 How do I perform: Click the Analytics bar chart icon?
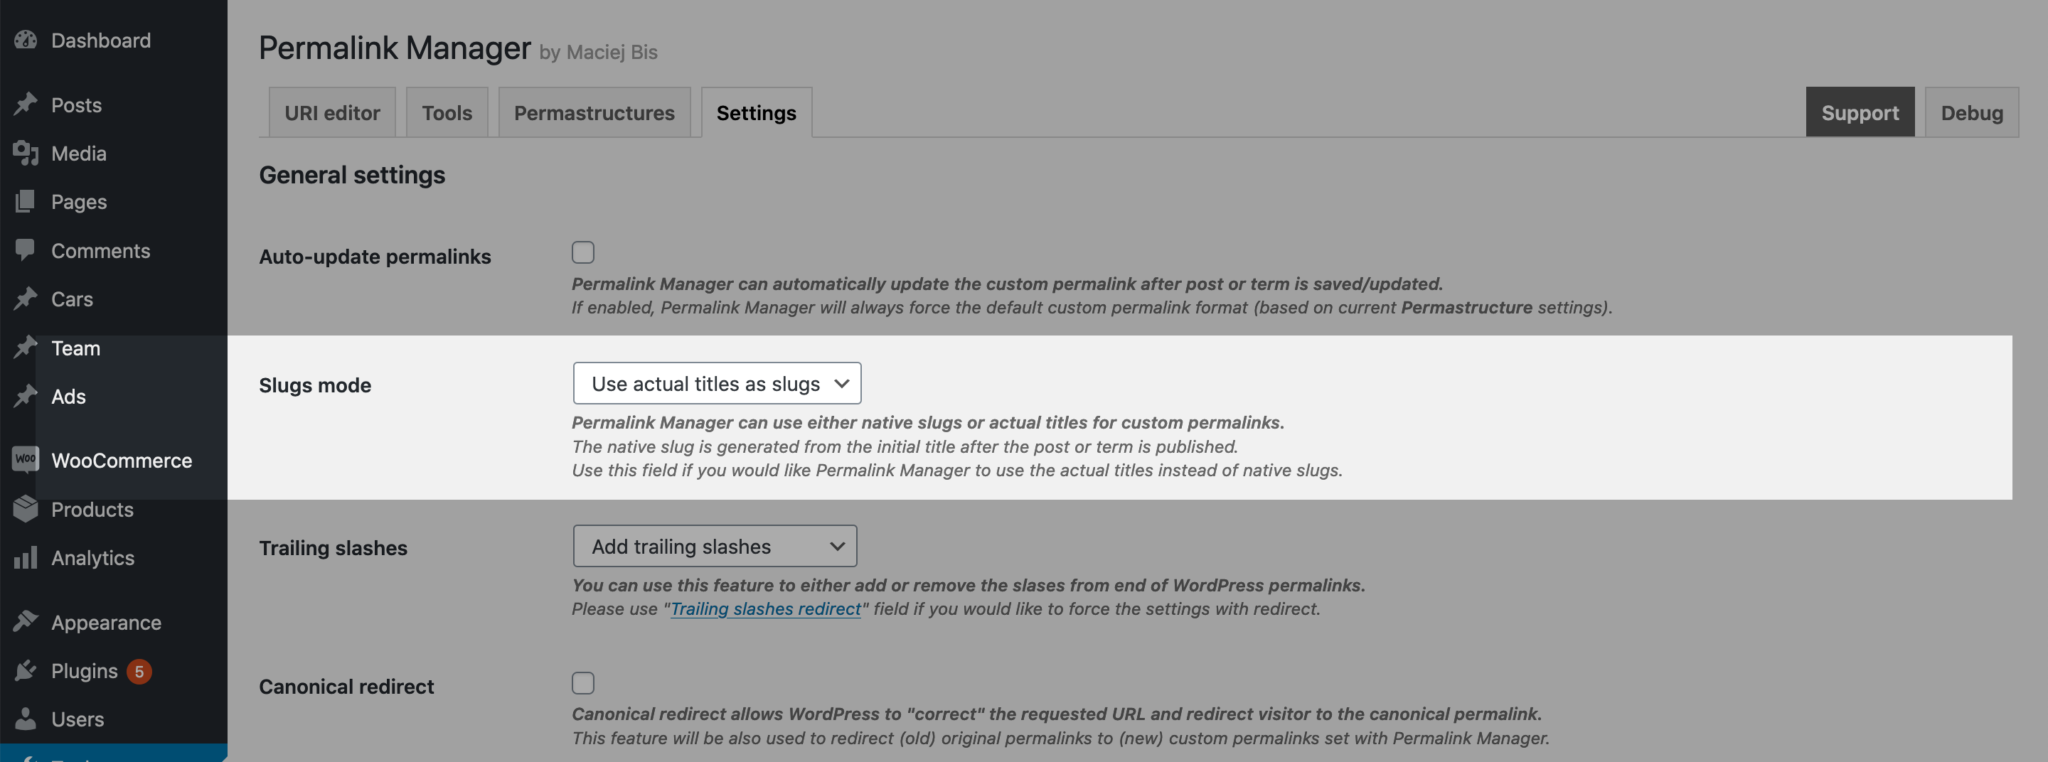point(26,557)
